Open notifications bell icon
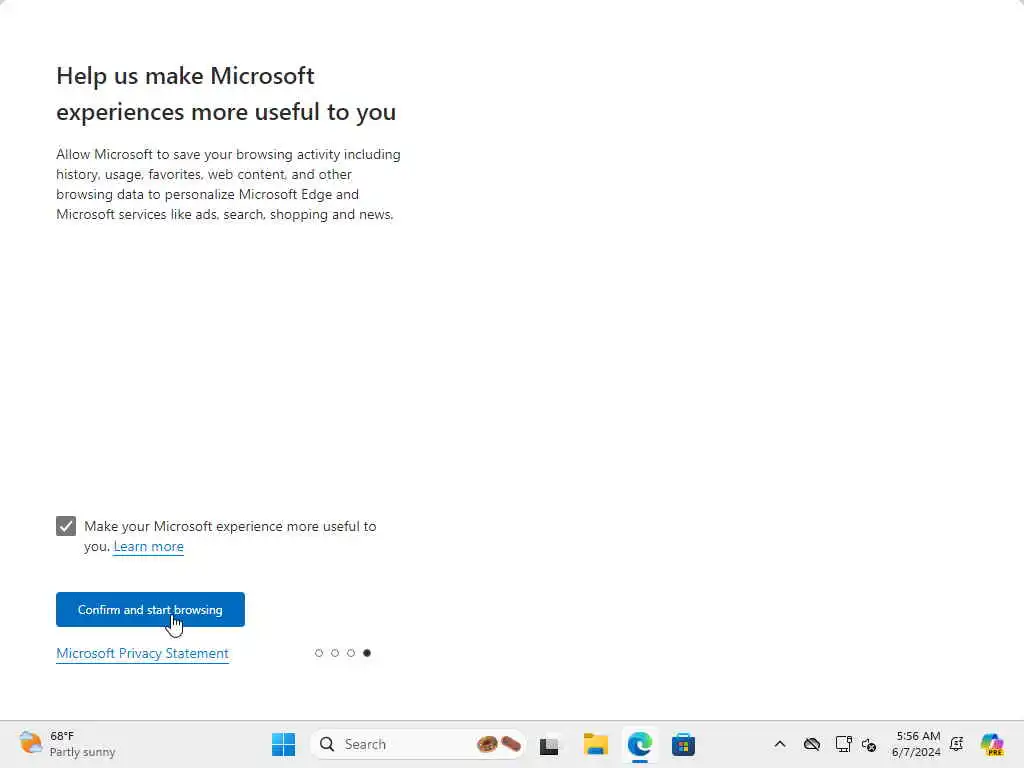 (957, 744)
